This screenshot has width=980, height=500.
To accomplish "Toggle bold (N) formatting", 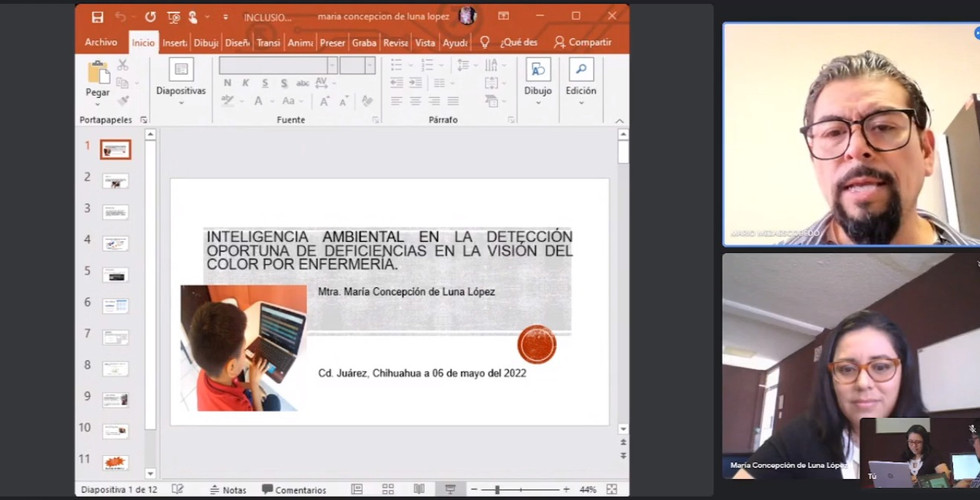I will tap(228, 82).
